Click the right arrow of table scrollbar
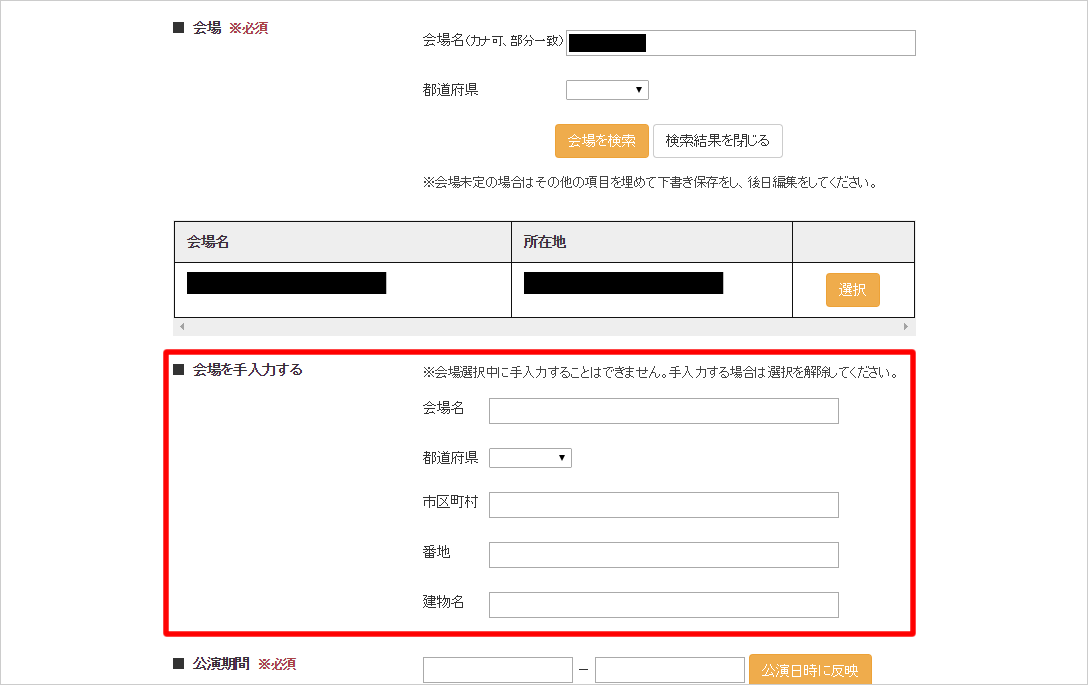The image size is (1088, 685). [906, 327]
